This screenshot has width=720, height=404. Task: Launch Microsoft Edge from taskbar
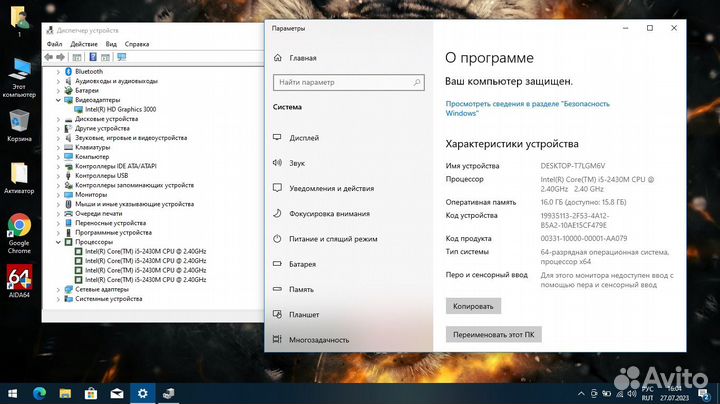(39, 393)
